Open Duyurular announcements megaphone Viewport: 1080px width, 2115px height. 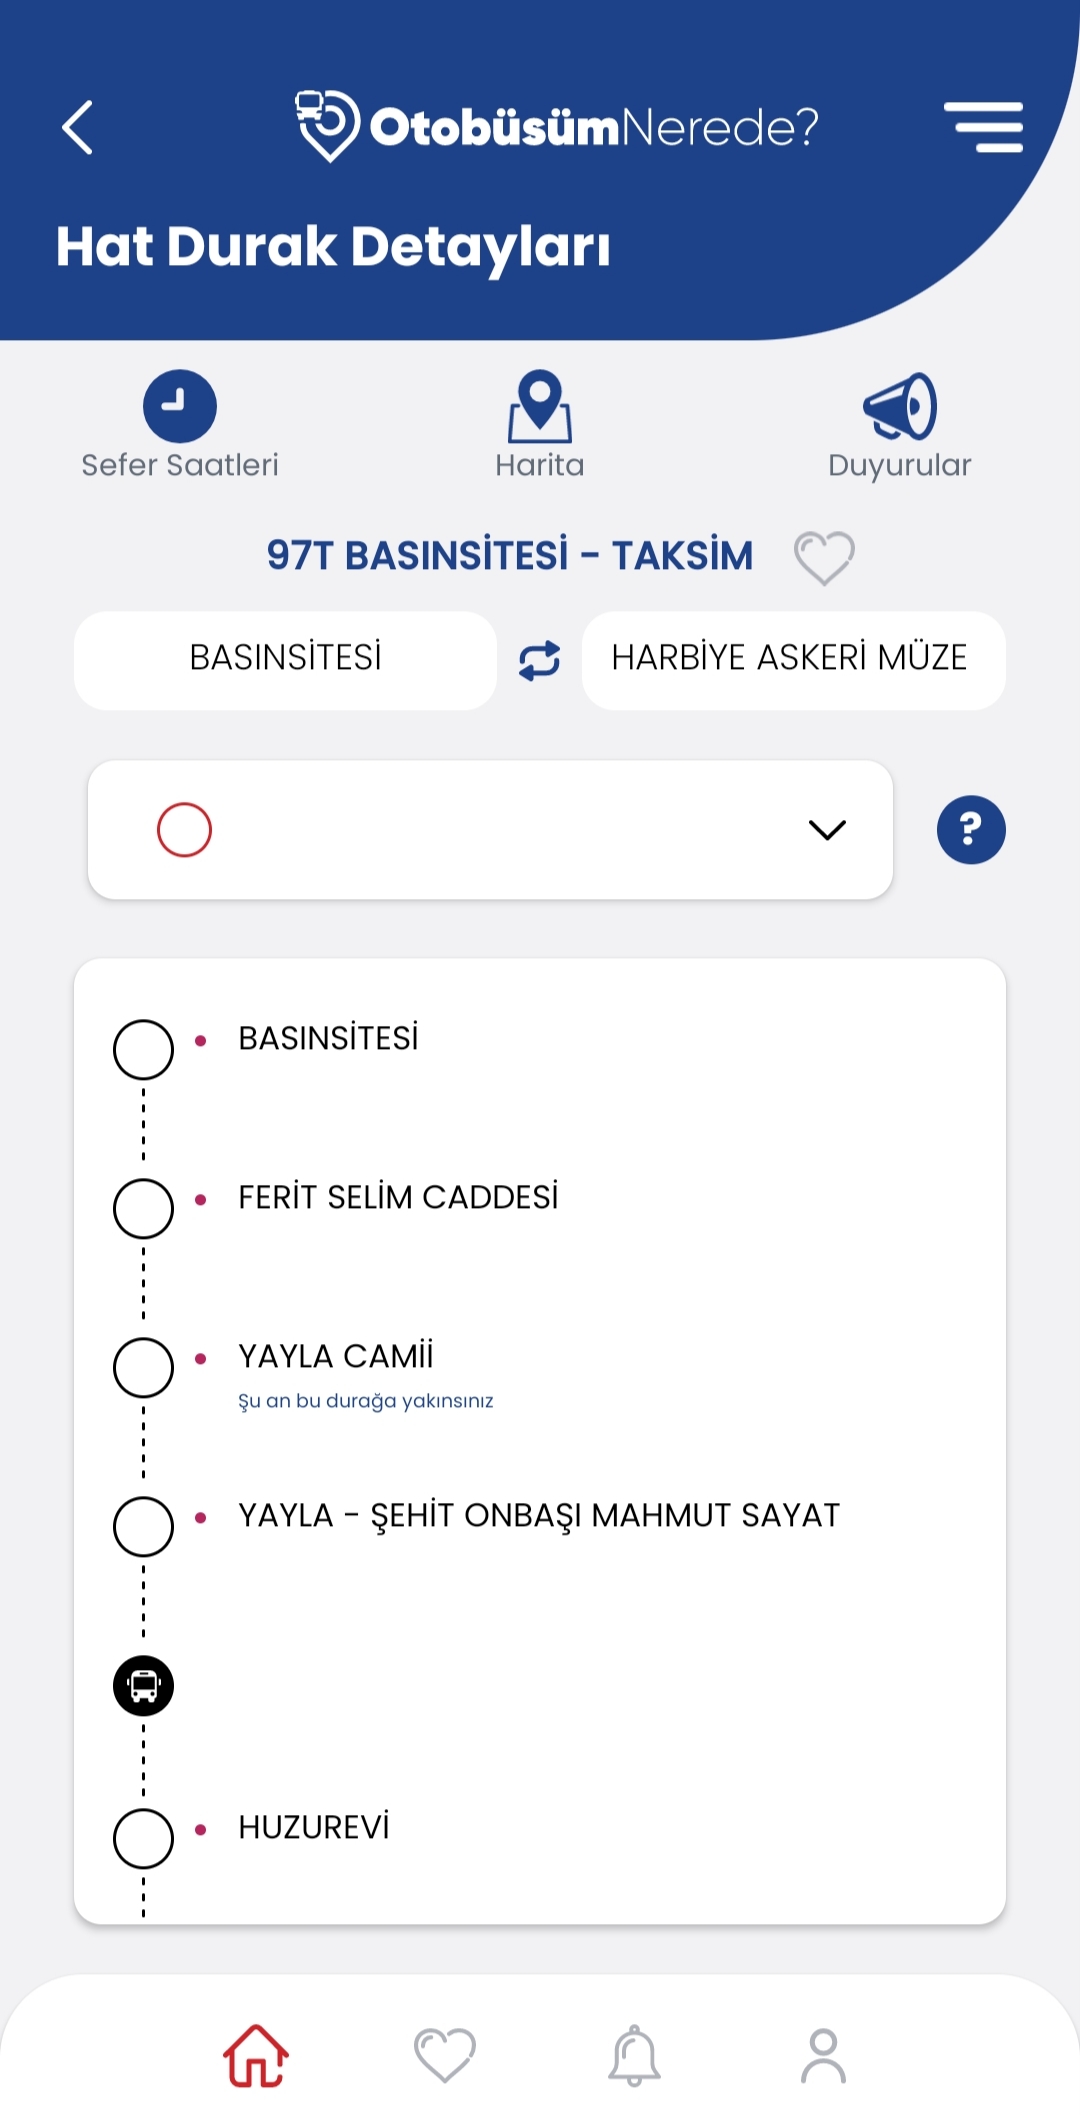click(x=900, y=407)
